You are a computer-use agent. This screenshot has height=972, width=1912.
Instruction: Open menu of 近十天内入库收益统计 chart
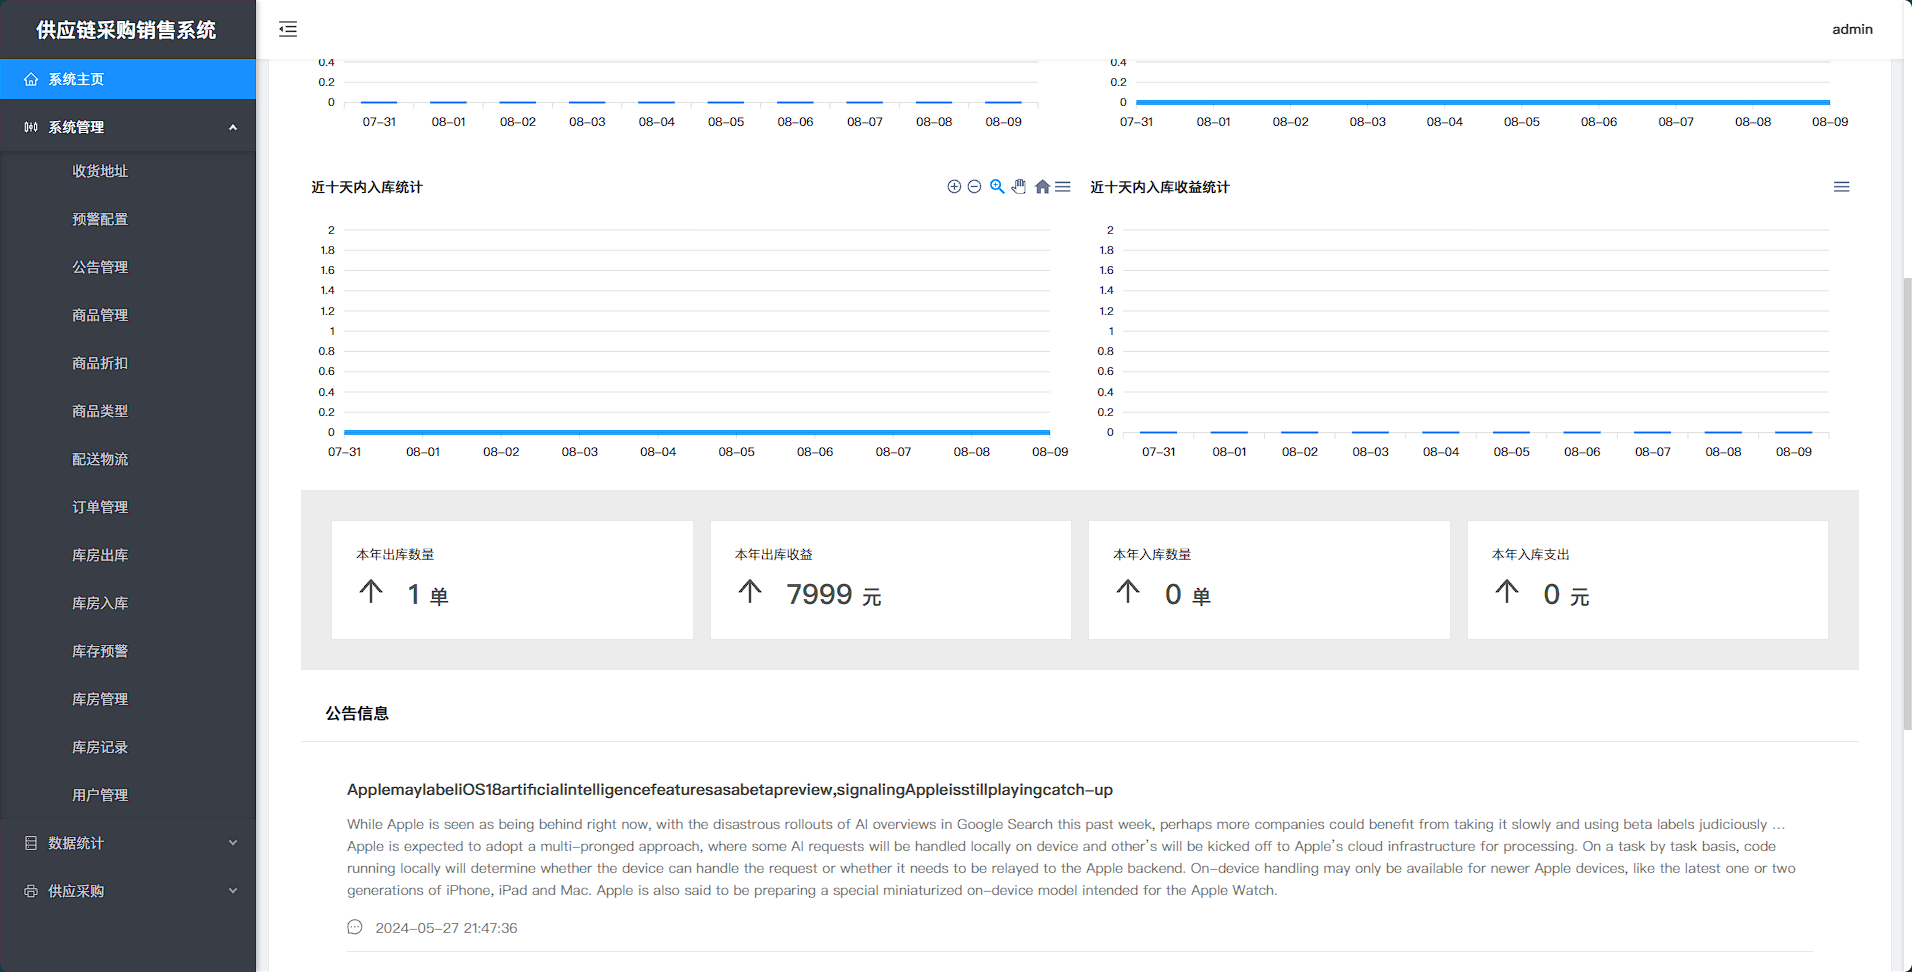[x=1841, y=187]
